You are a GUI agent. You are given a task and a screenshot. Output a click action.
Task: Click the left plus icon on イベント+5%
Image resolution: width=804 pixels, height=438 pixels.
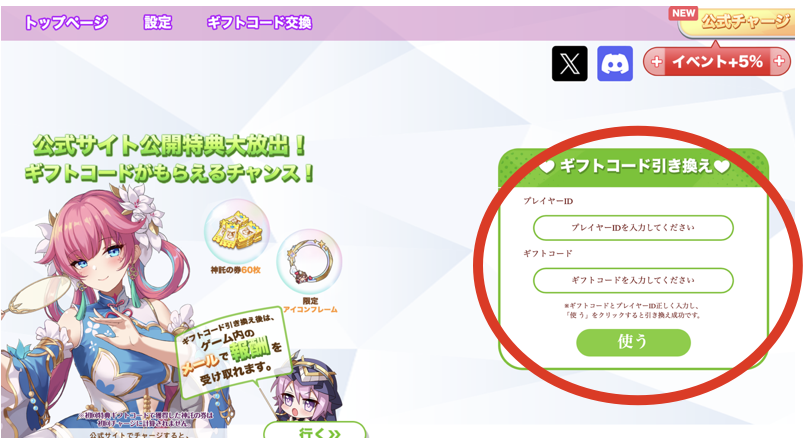tap(657, 62)
